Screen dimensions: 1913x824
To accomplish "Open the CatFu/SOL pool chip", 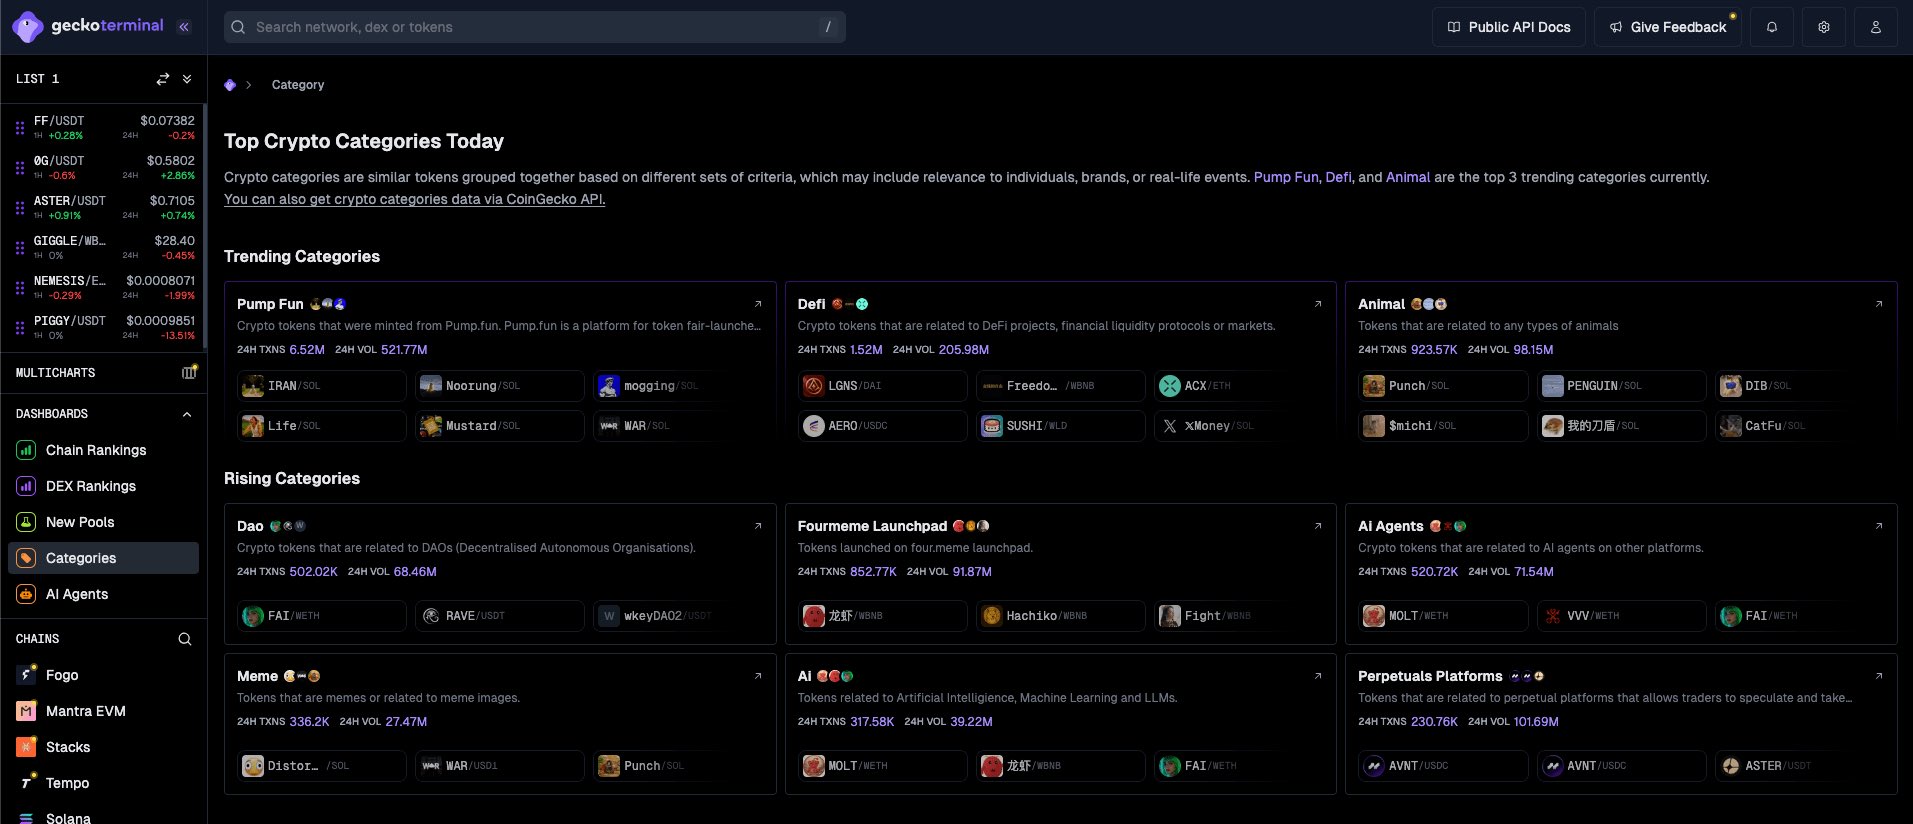I will tap(1800, 426).
